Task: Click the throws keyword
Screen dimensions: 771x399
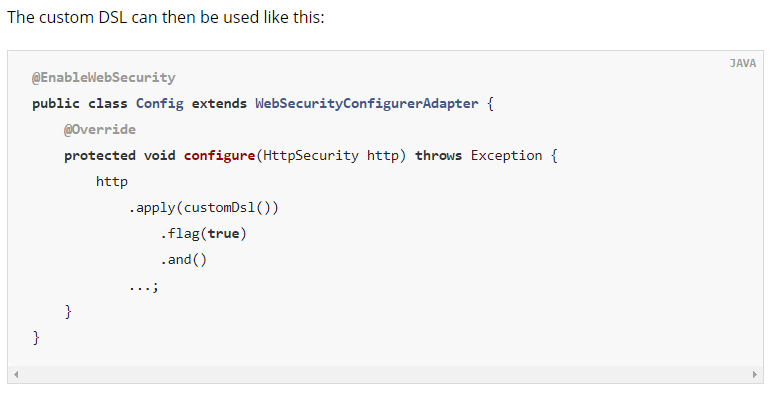Action: (x=439, y=156)
